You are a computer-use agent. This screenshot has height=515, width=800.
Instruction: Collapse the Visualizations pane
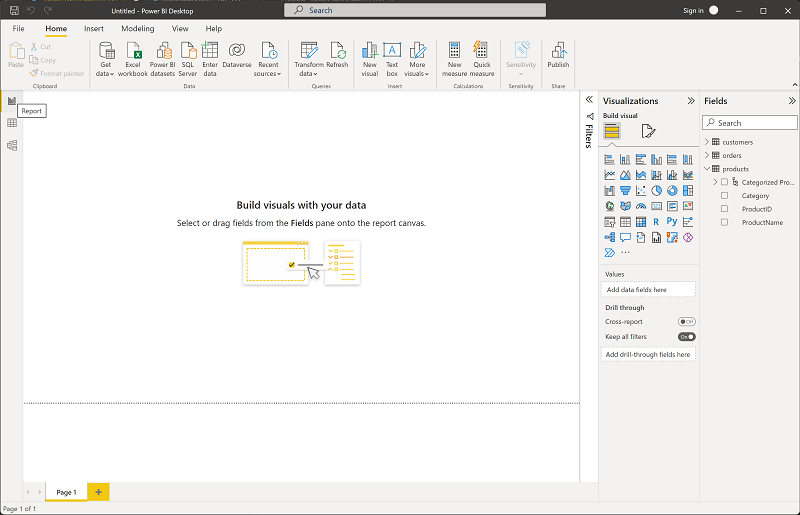click(x=691, y=101)
